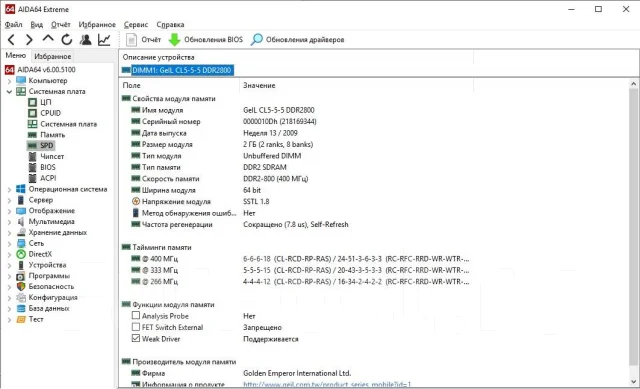
Task: Click the Компьютер monitor icon
Action: tap(21, 80)
